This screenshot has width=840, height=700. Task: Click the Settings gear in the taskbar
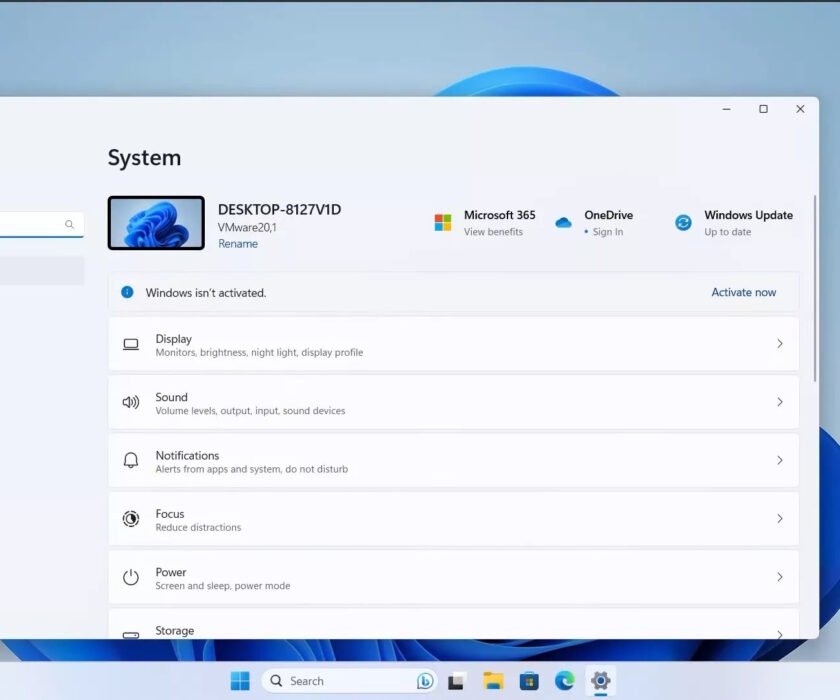601,681
